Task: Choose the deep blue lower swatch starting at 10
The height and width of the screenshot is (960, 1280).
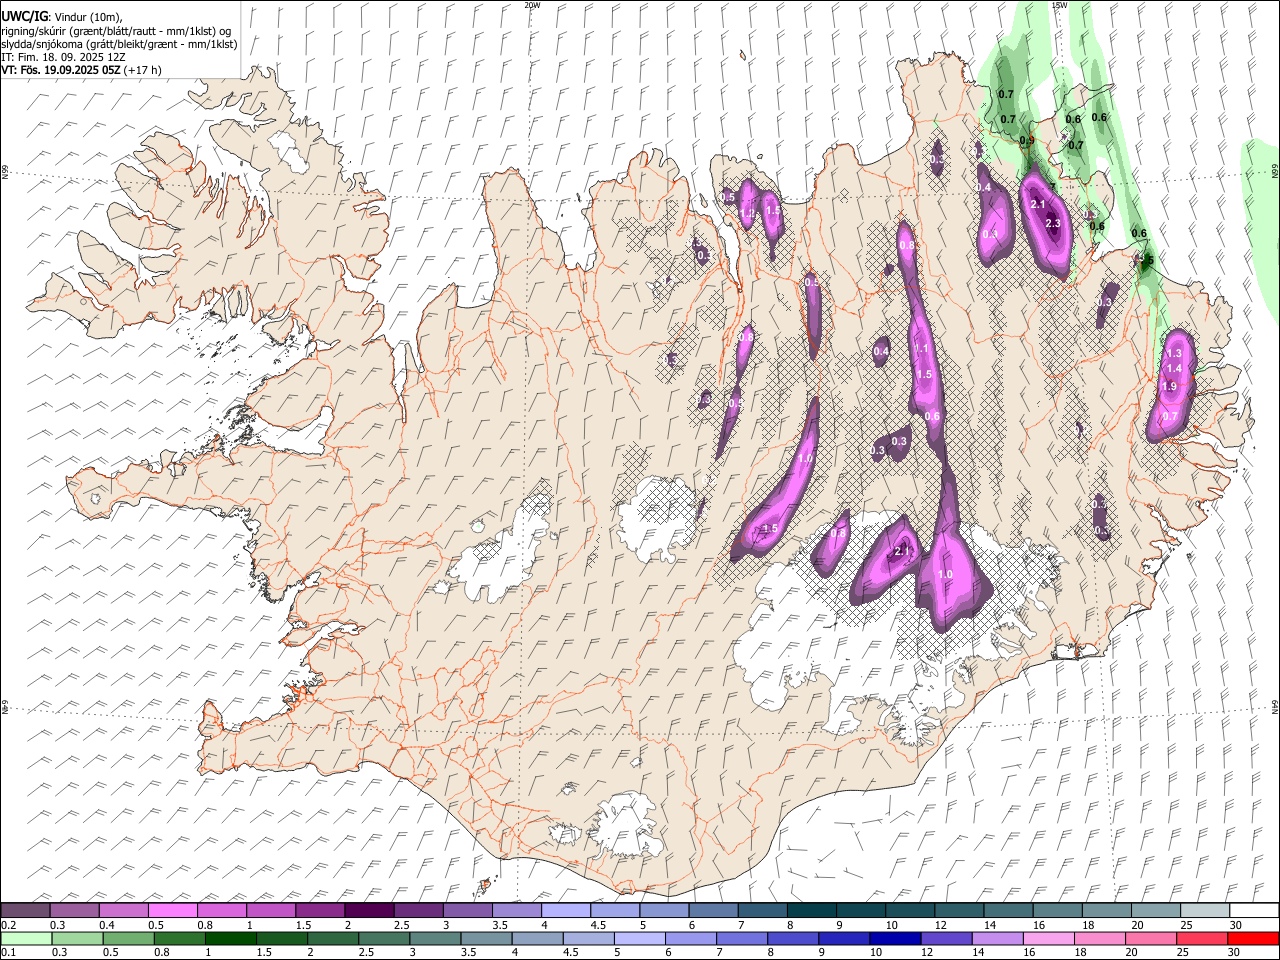Action: tap(895, 938)
